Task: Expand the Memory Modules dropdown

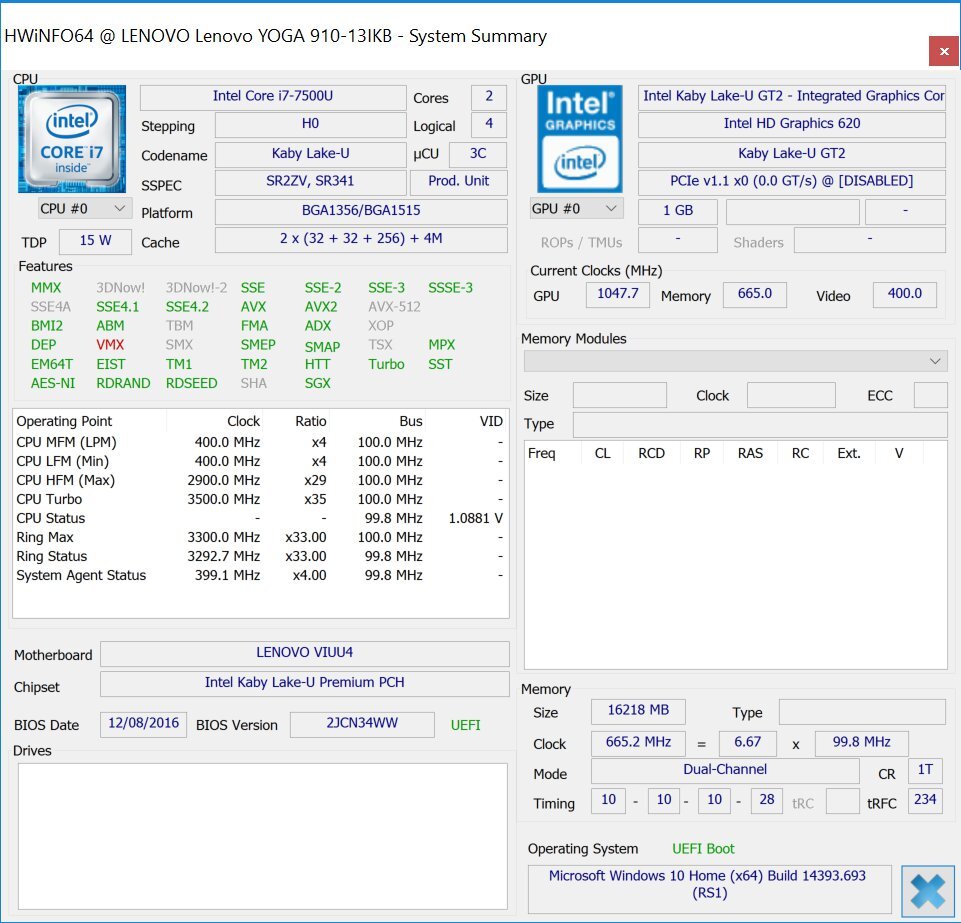Action: 735,360
